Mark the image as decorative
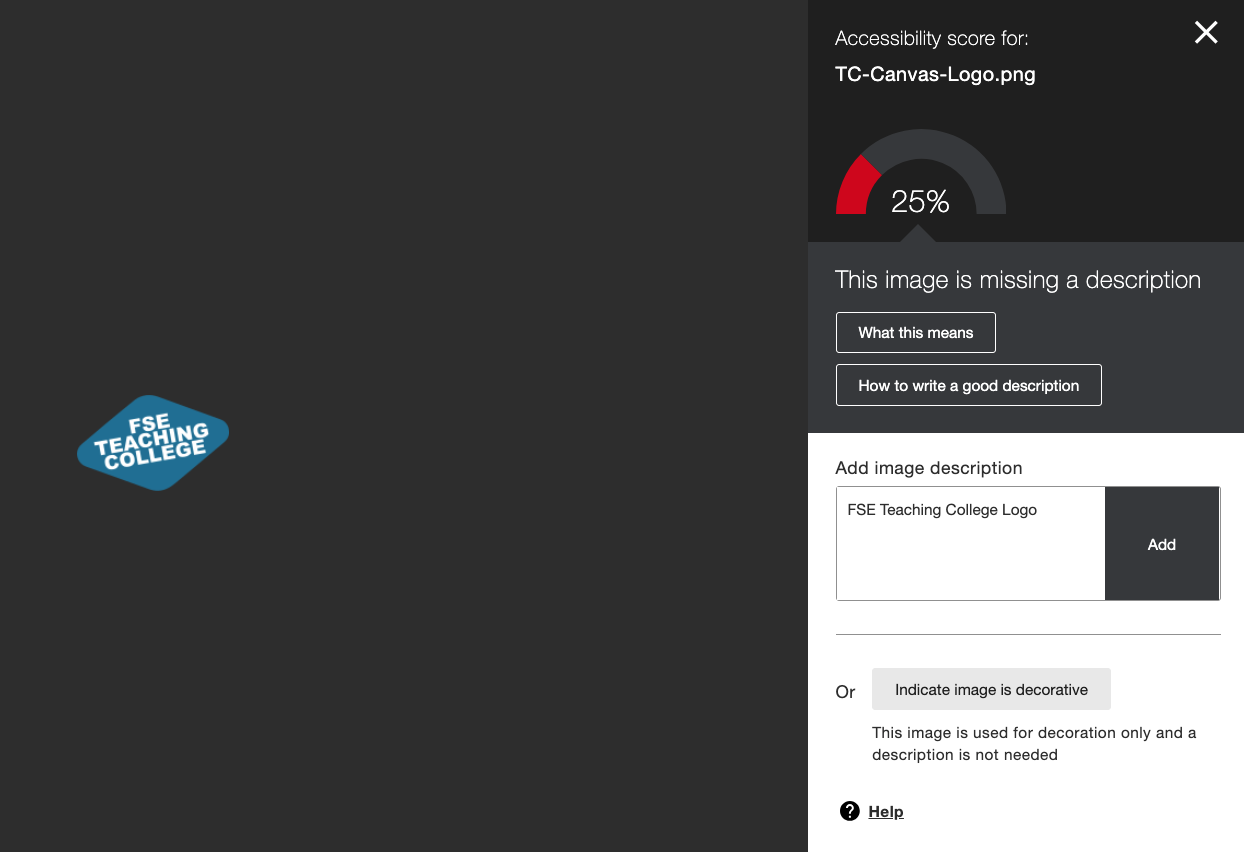This screenshot has width=1244, height=852. 991,689
